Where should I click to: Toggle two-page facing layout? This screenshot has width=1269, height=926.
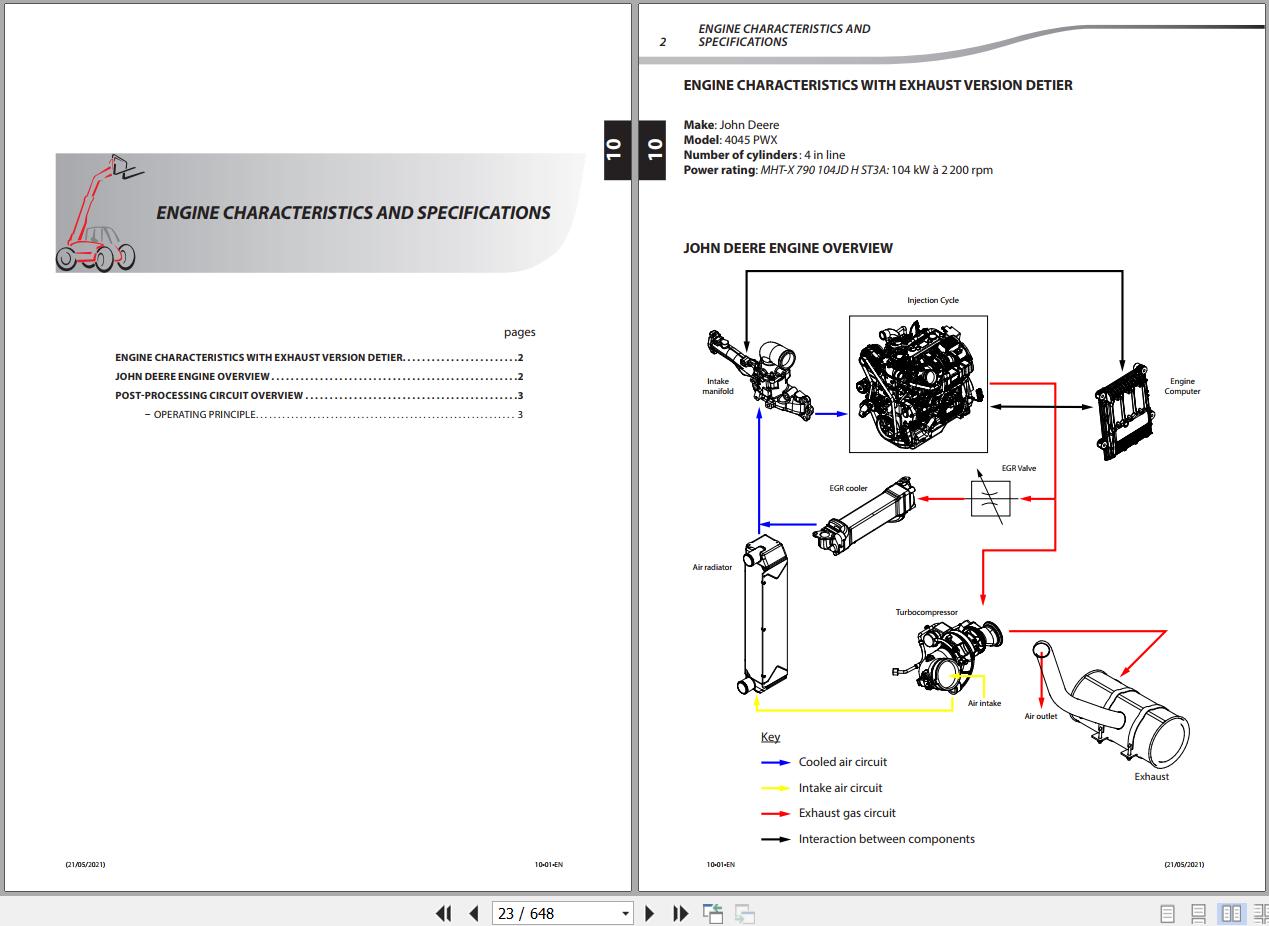(x=1232, y=913)
